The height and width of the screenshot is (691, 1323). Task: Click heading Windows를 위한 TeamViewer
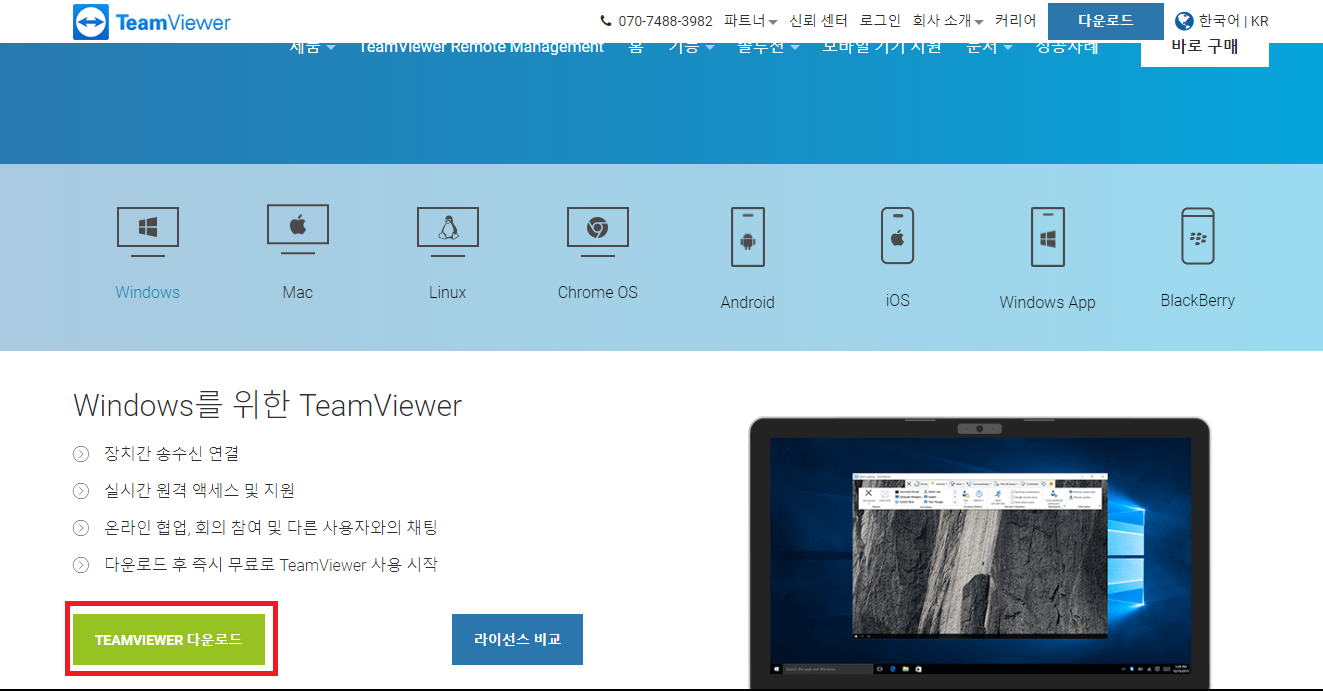tap(267, 405)
